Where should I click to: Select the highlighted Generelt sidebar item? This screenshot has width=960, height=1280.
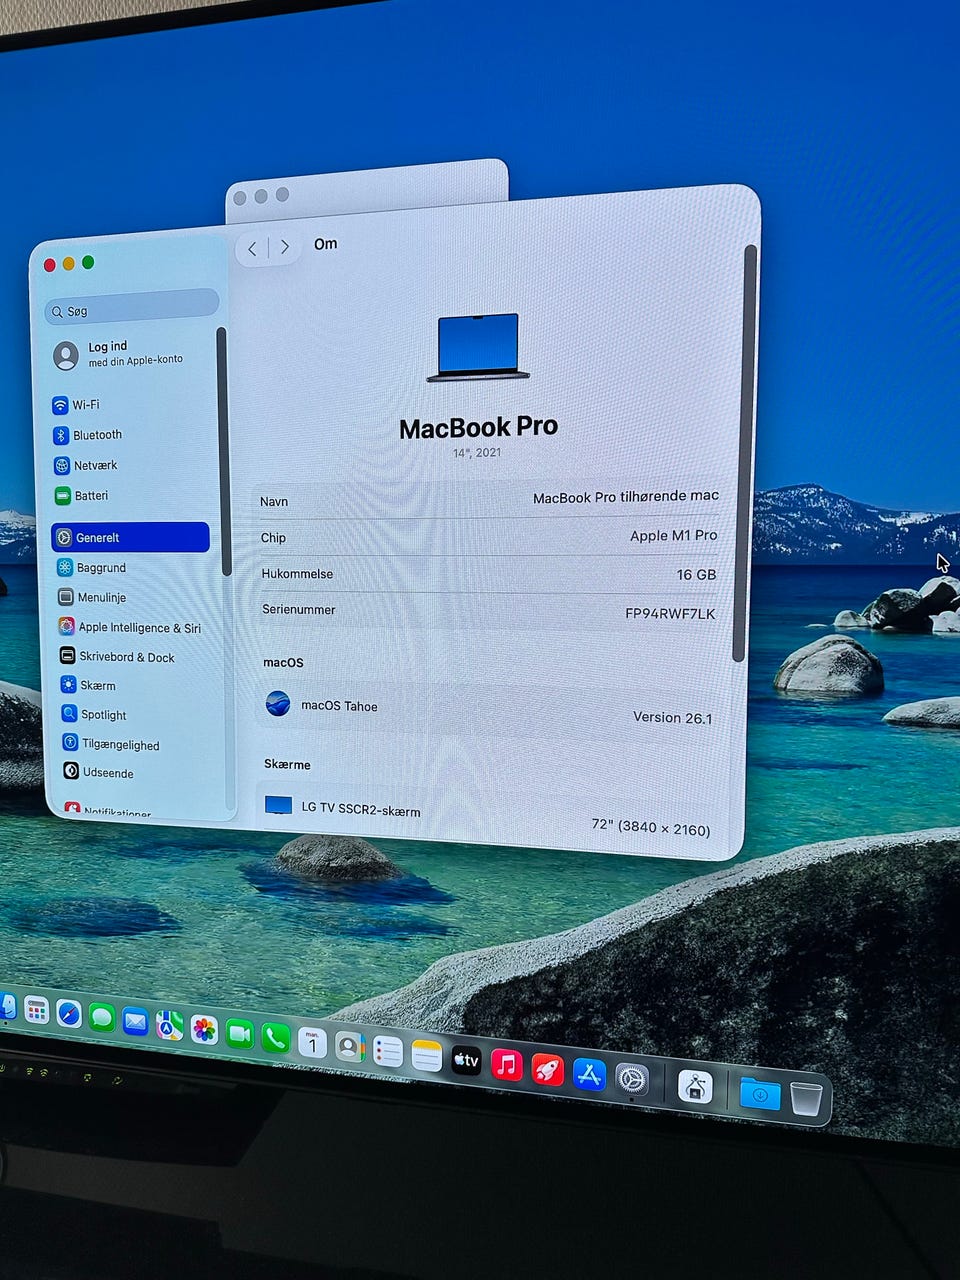tap(130, 537)
